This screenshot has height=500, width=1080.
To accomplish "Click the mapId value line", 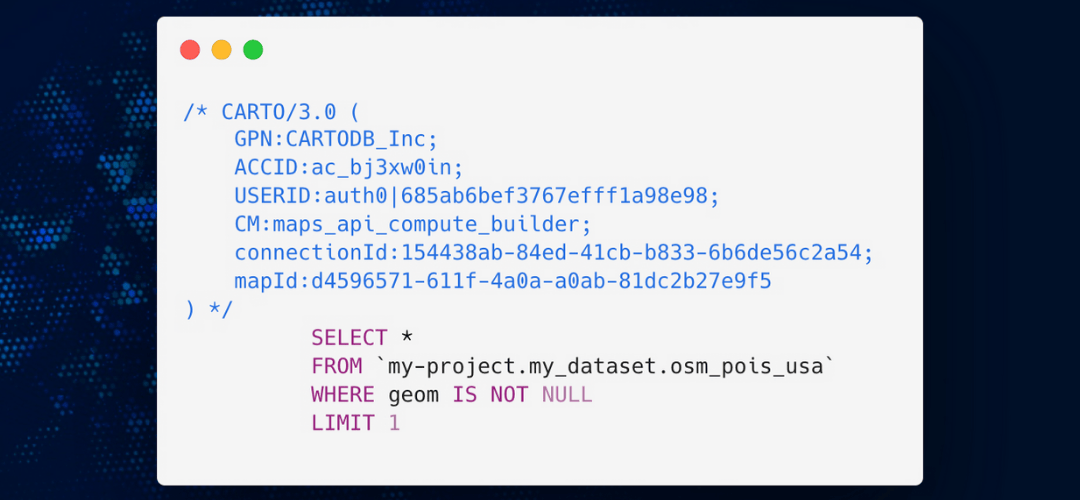I will point(503,281).
